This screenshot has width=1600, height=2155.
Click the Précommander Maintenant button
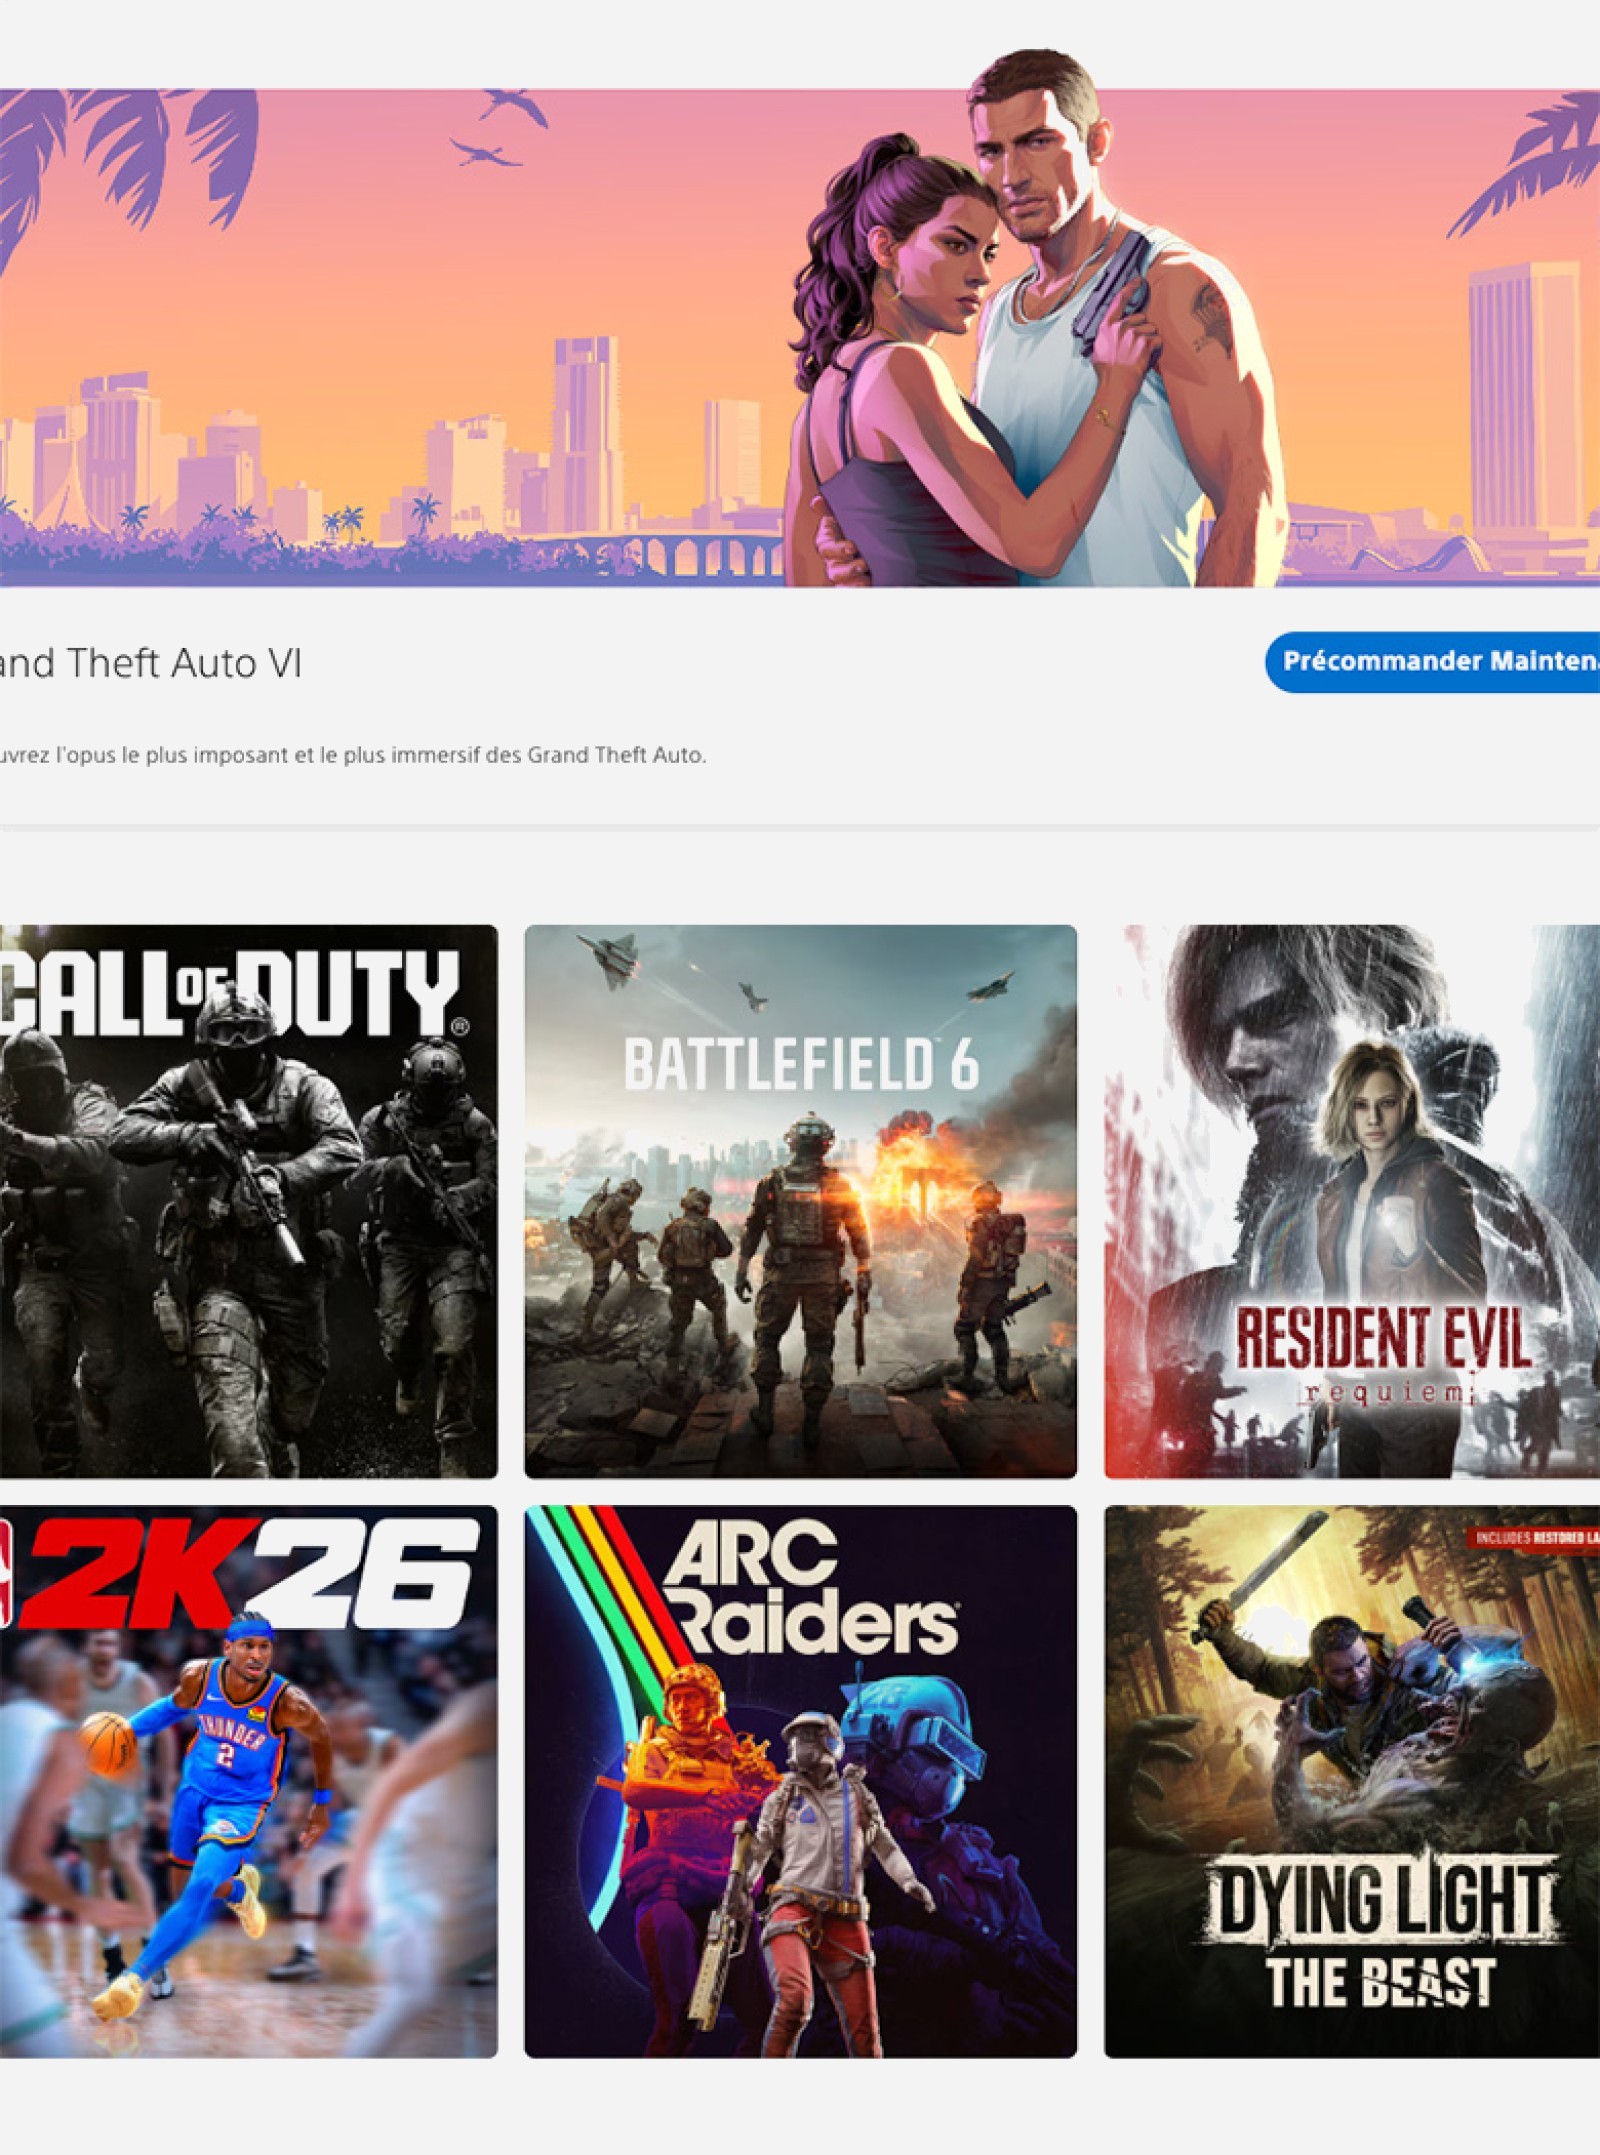[1432, 661]
